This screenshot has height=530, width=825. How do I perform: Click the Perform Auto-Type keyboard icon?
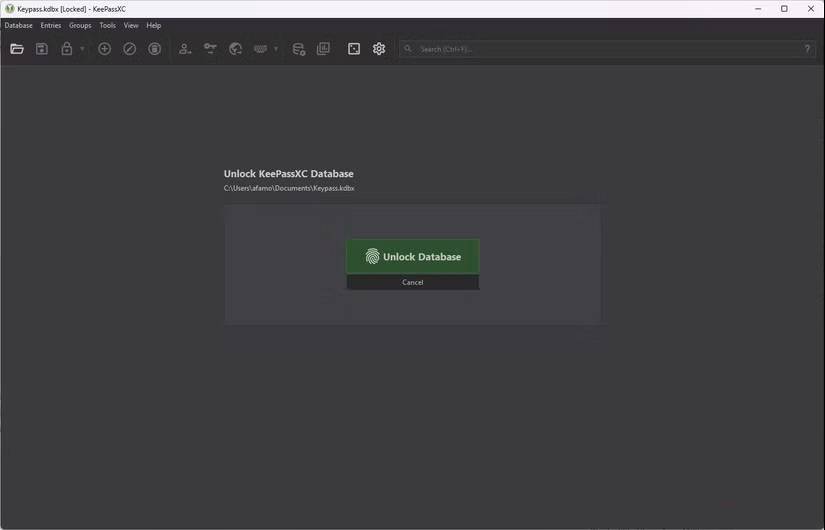260,49
